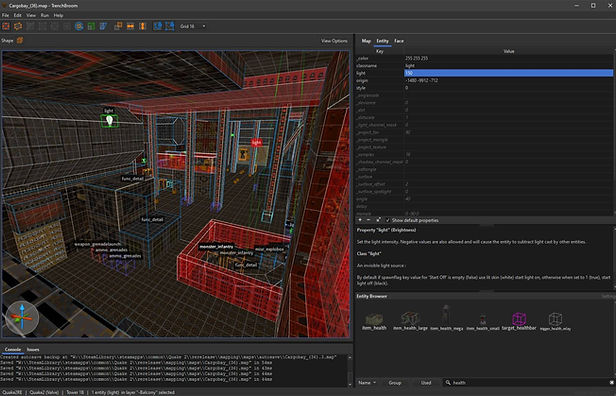Select trigger_health_relay wireframe entity

point(555,321)
